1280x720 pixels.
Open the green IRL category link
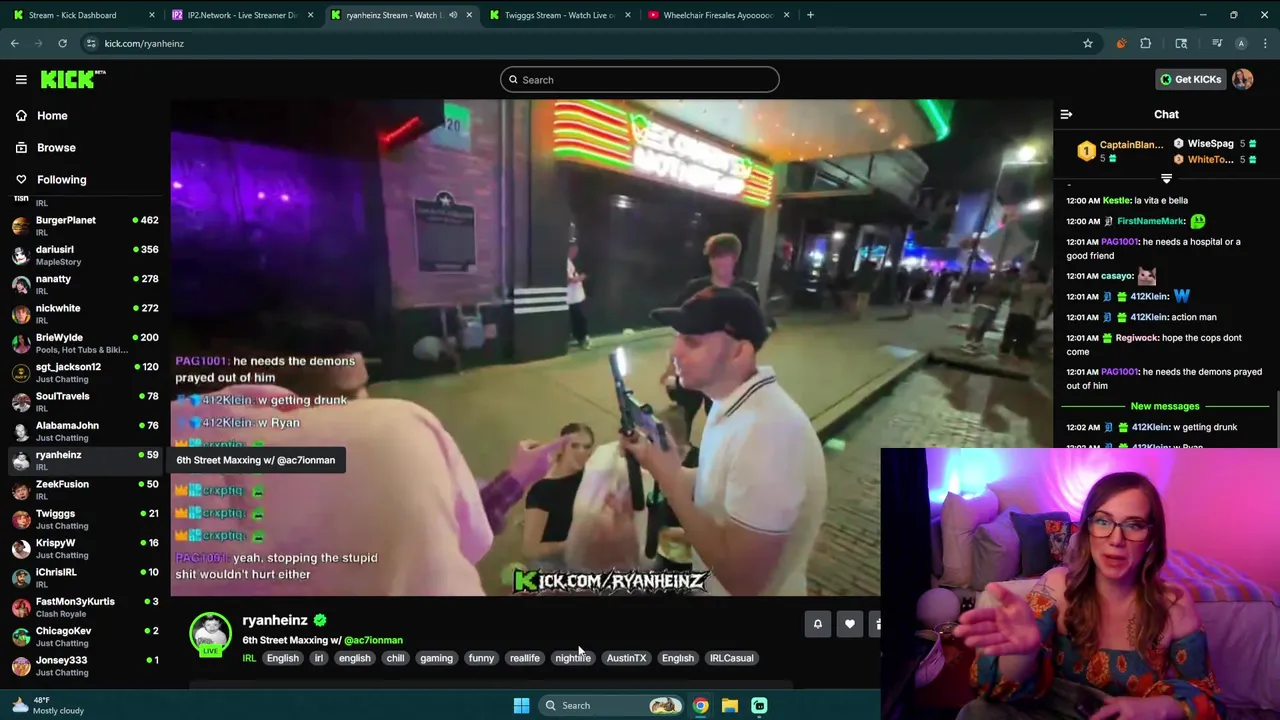pyautogui.click(x=249, y=658)
